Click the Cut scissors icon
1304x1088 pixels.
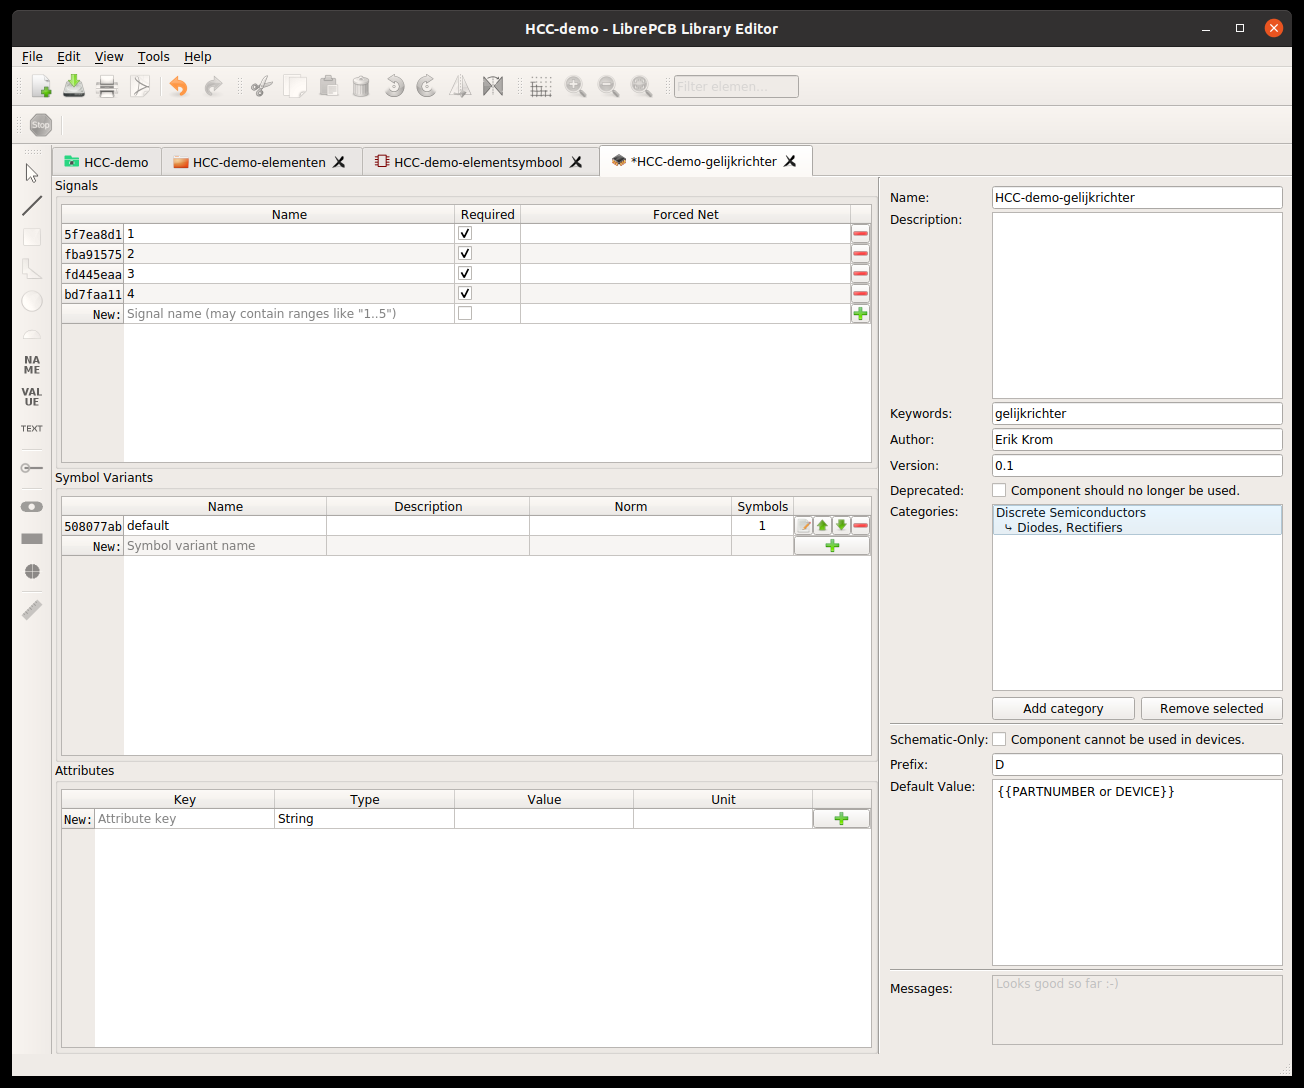[262, 87]
